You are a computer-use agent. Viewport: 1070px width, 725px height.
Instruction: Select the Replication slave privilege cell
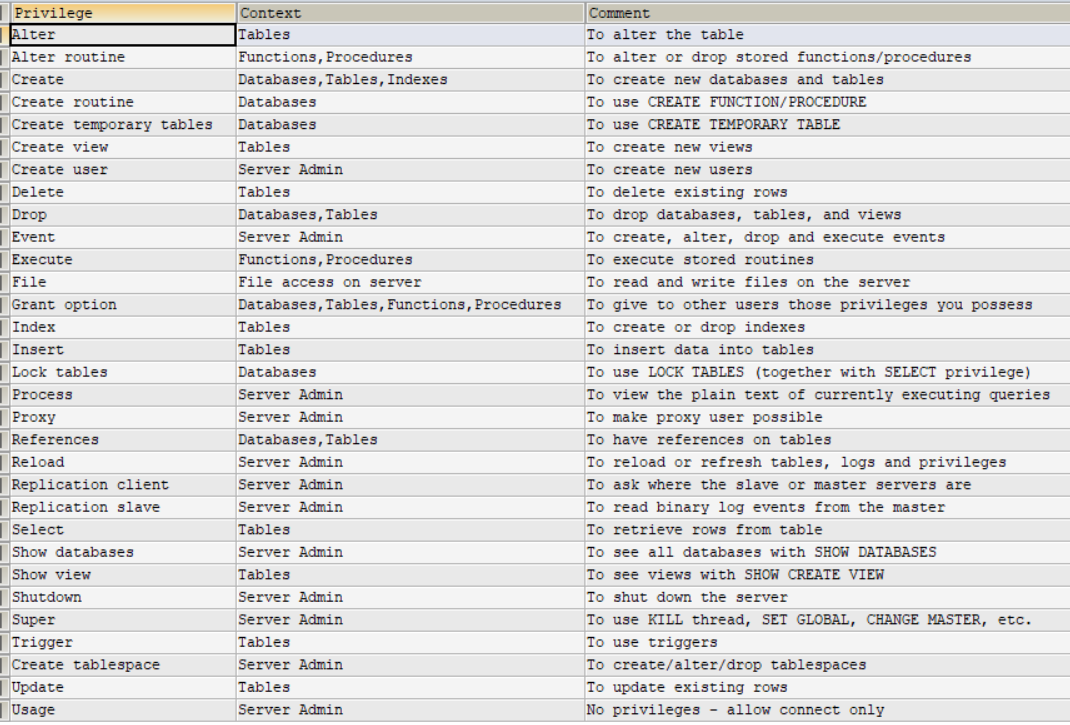pos(122,507)
